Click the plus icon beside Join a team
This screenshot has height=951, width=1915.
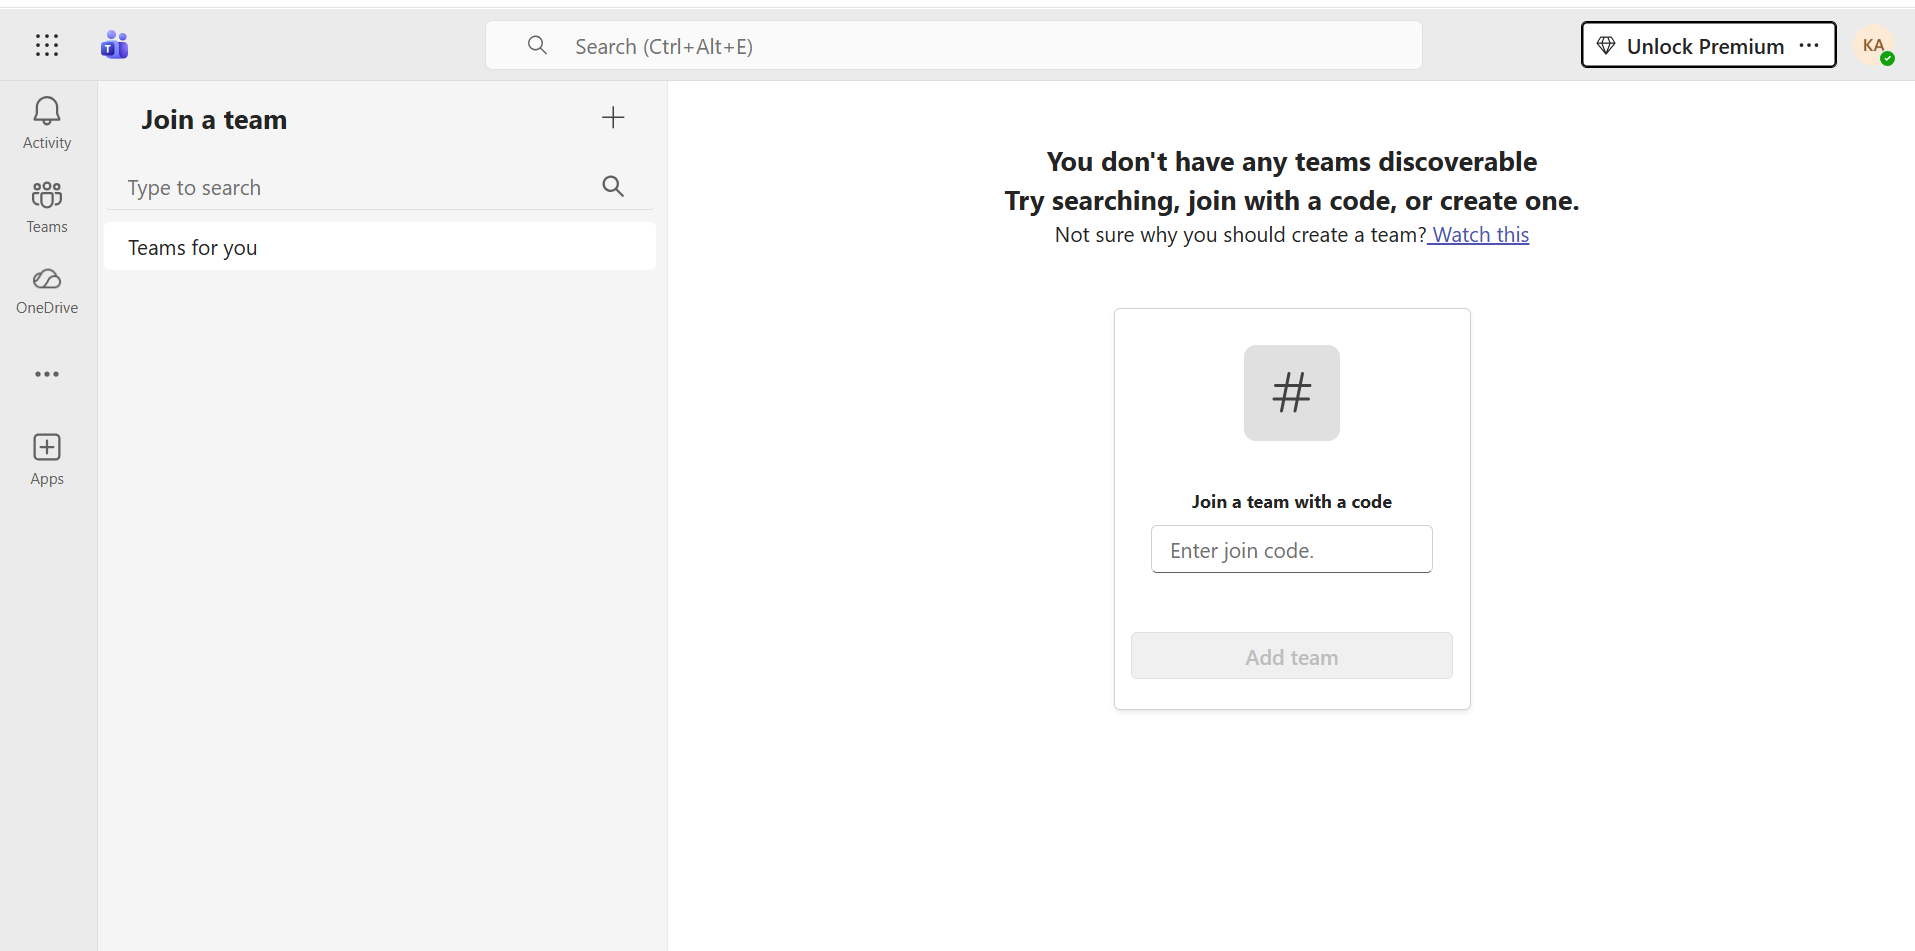tap(613, 118)
